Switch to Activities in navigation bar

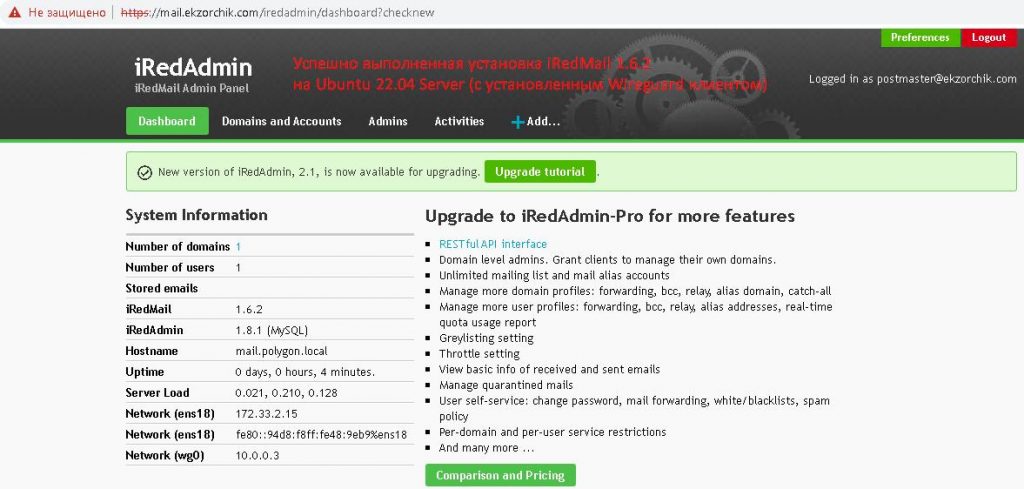coord(459,121)
